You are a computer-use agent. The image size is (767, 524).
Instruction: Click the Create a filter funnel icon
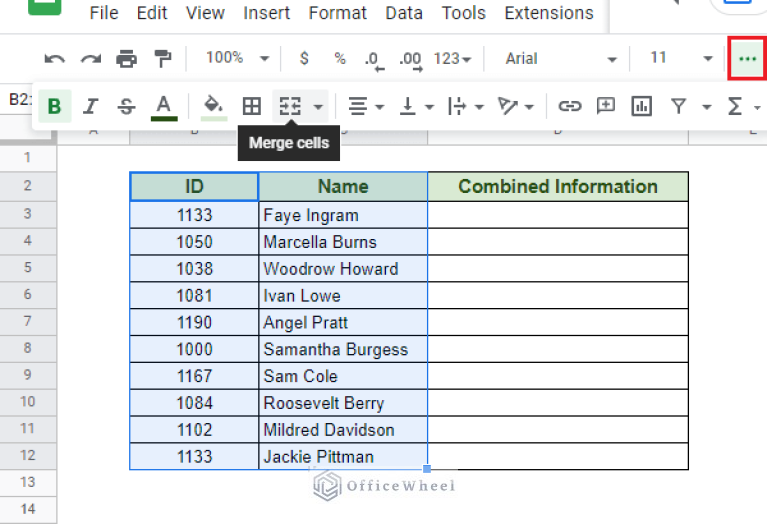pos(678,106)
